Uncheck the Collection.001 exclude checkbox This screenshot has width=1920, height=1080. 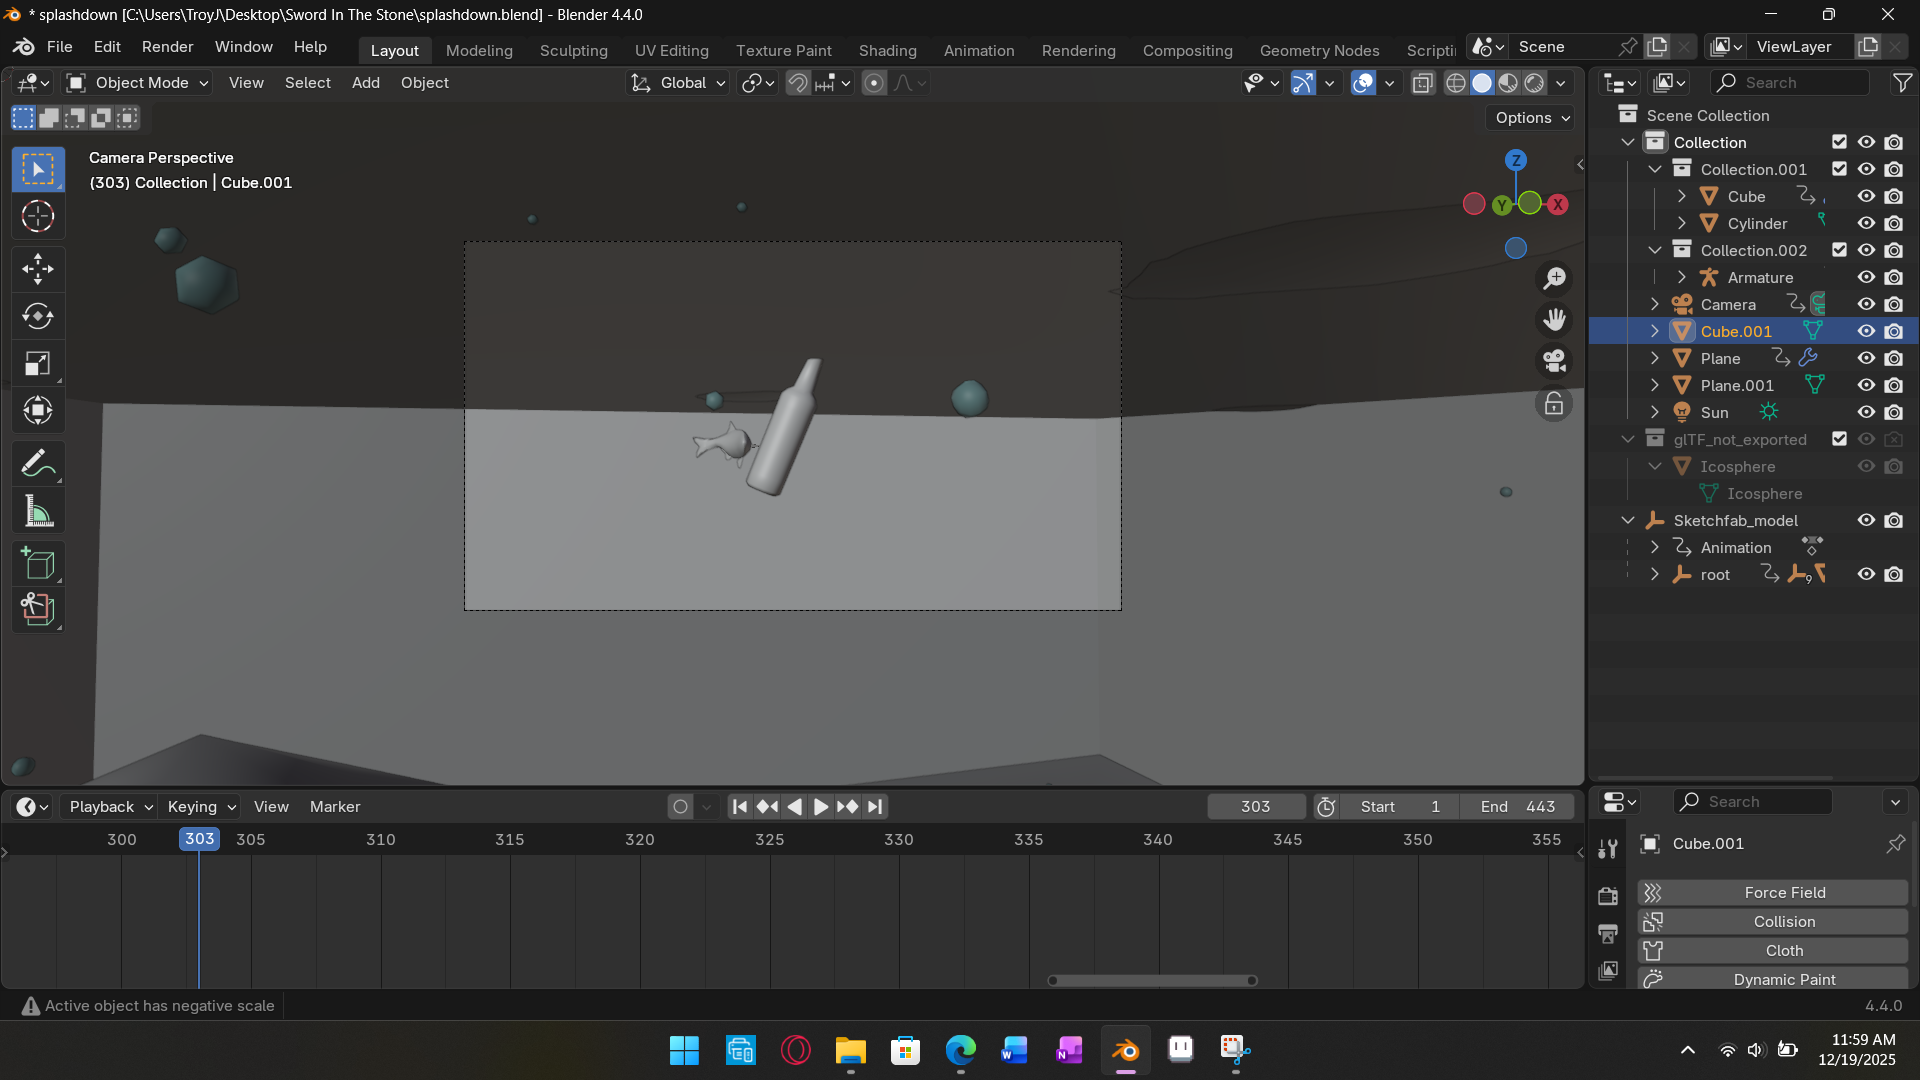pos(1839,169)
